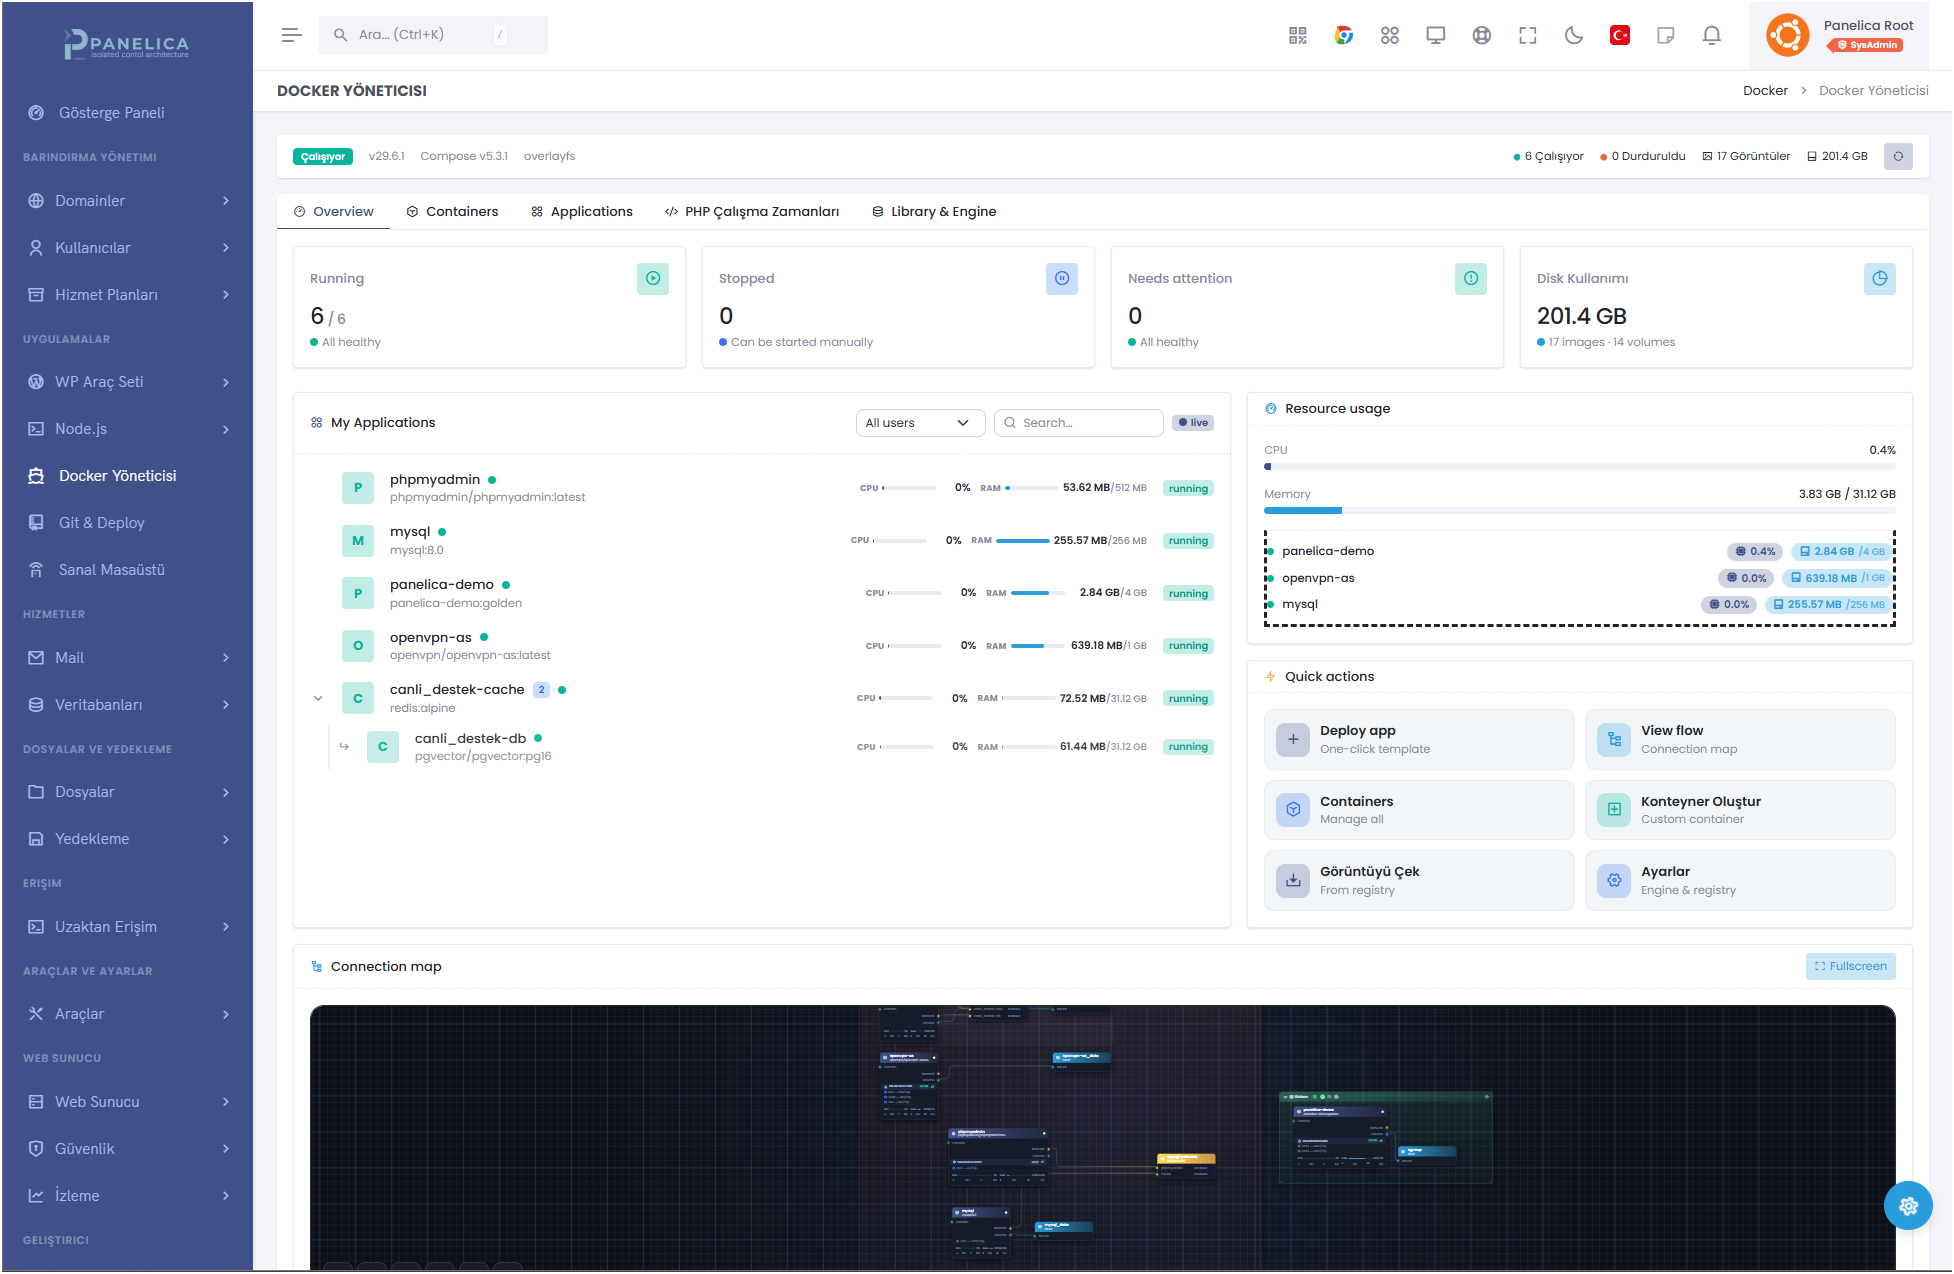Click the canli_destek-db running status badge

tap(1188, 747)
